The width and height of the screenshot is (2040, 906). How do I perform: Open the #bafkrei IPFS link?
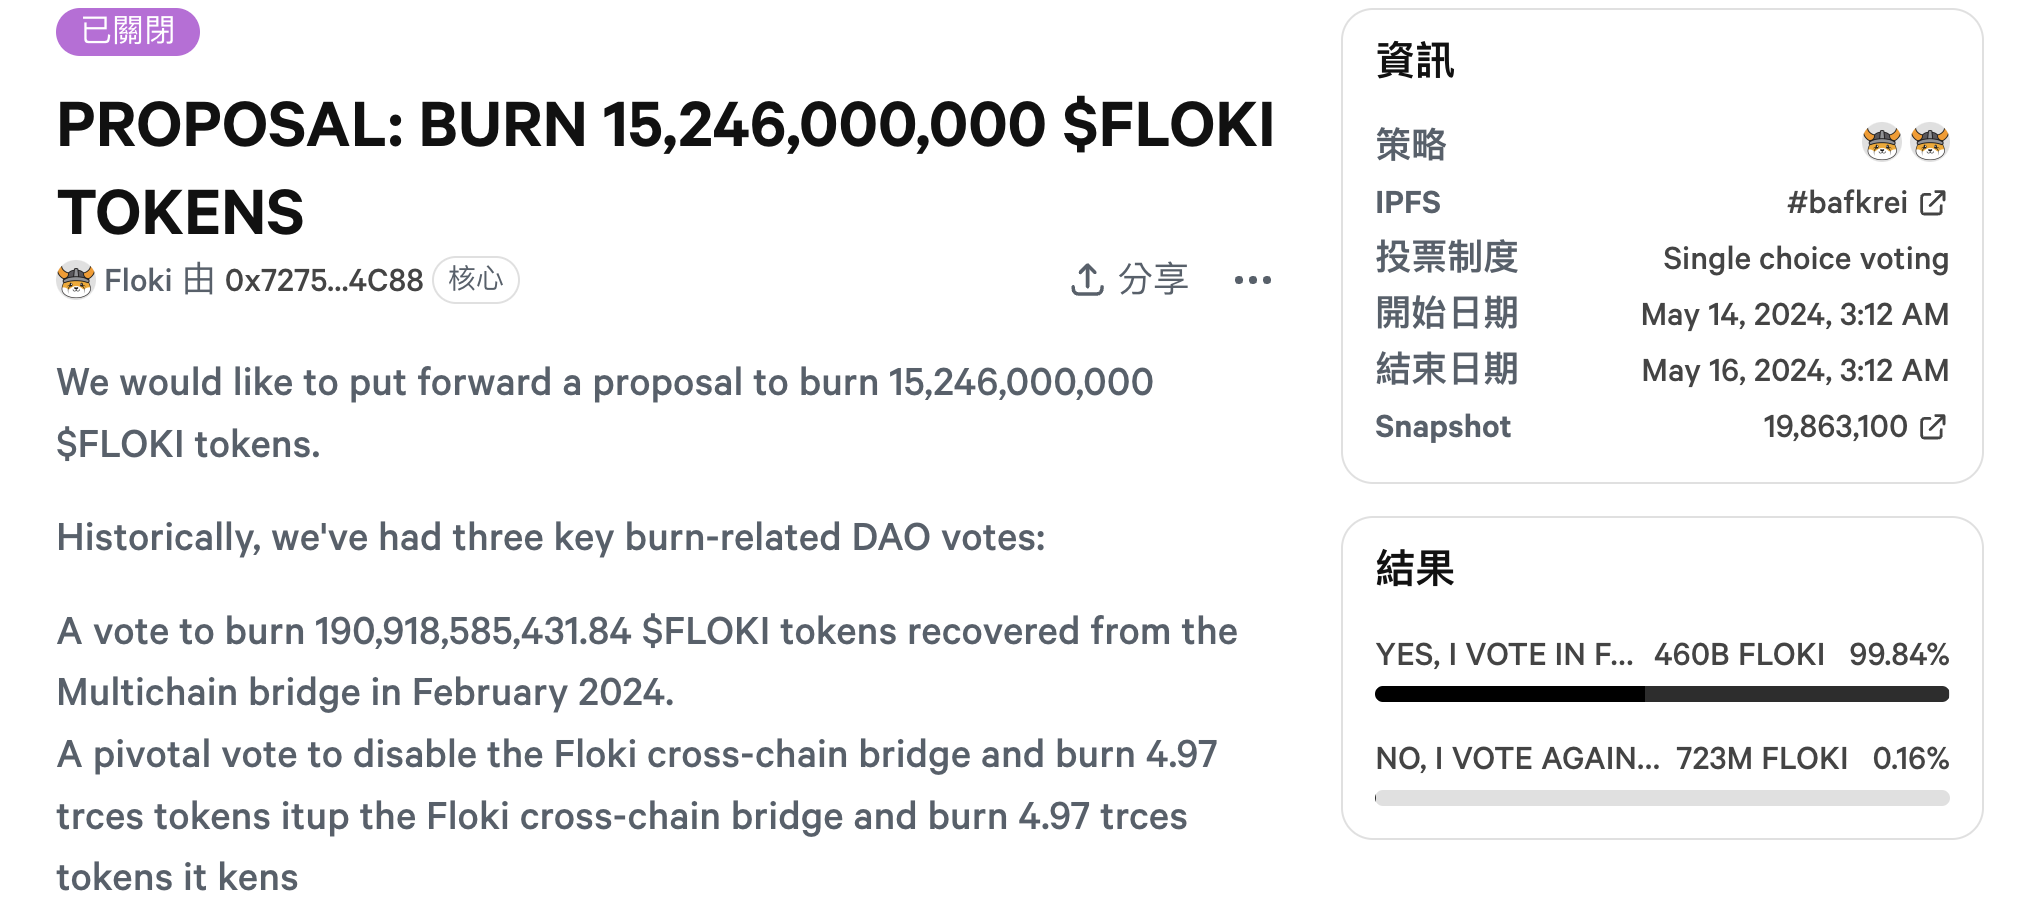(1847, 203)
